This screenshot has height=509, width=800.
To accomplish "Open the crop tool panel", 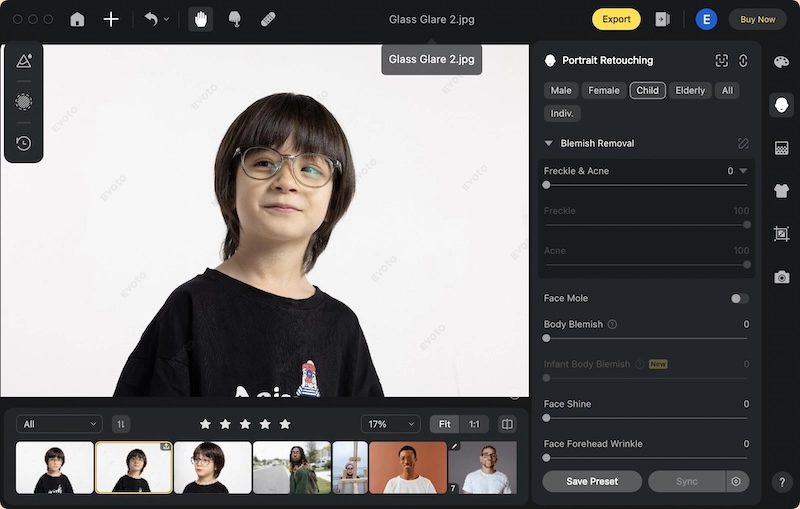I will pos(781,234).
